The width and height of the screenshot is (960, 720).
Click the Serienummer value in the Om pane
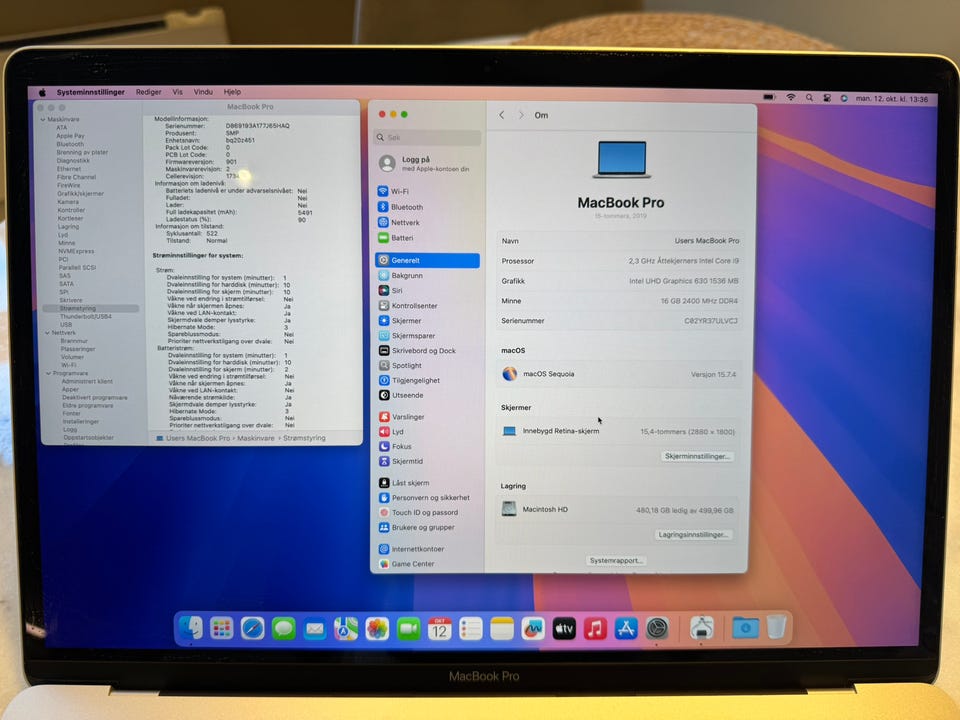tap(711, 321)
